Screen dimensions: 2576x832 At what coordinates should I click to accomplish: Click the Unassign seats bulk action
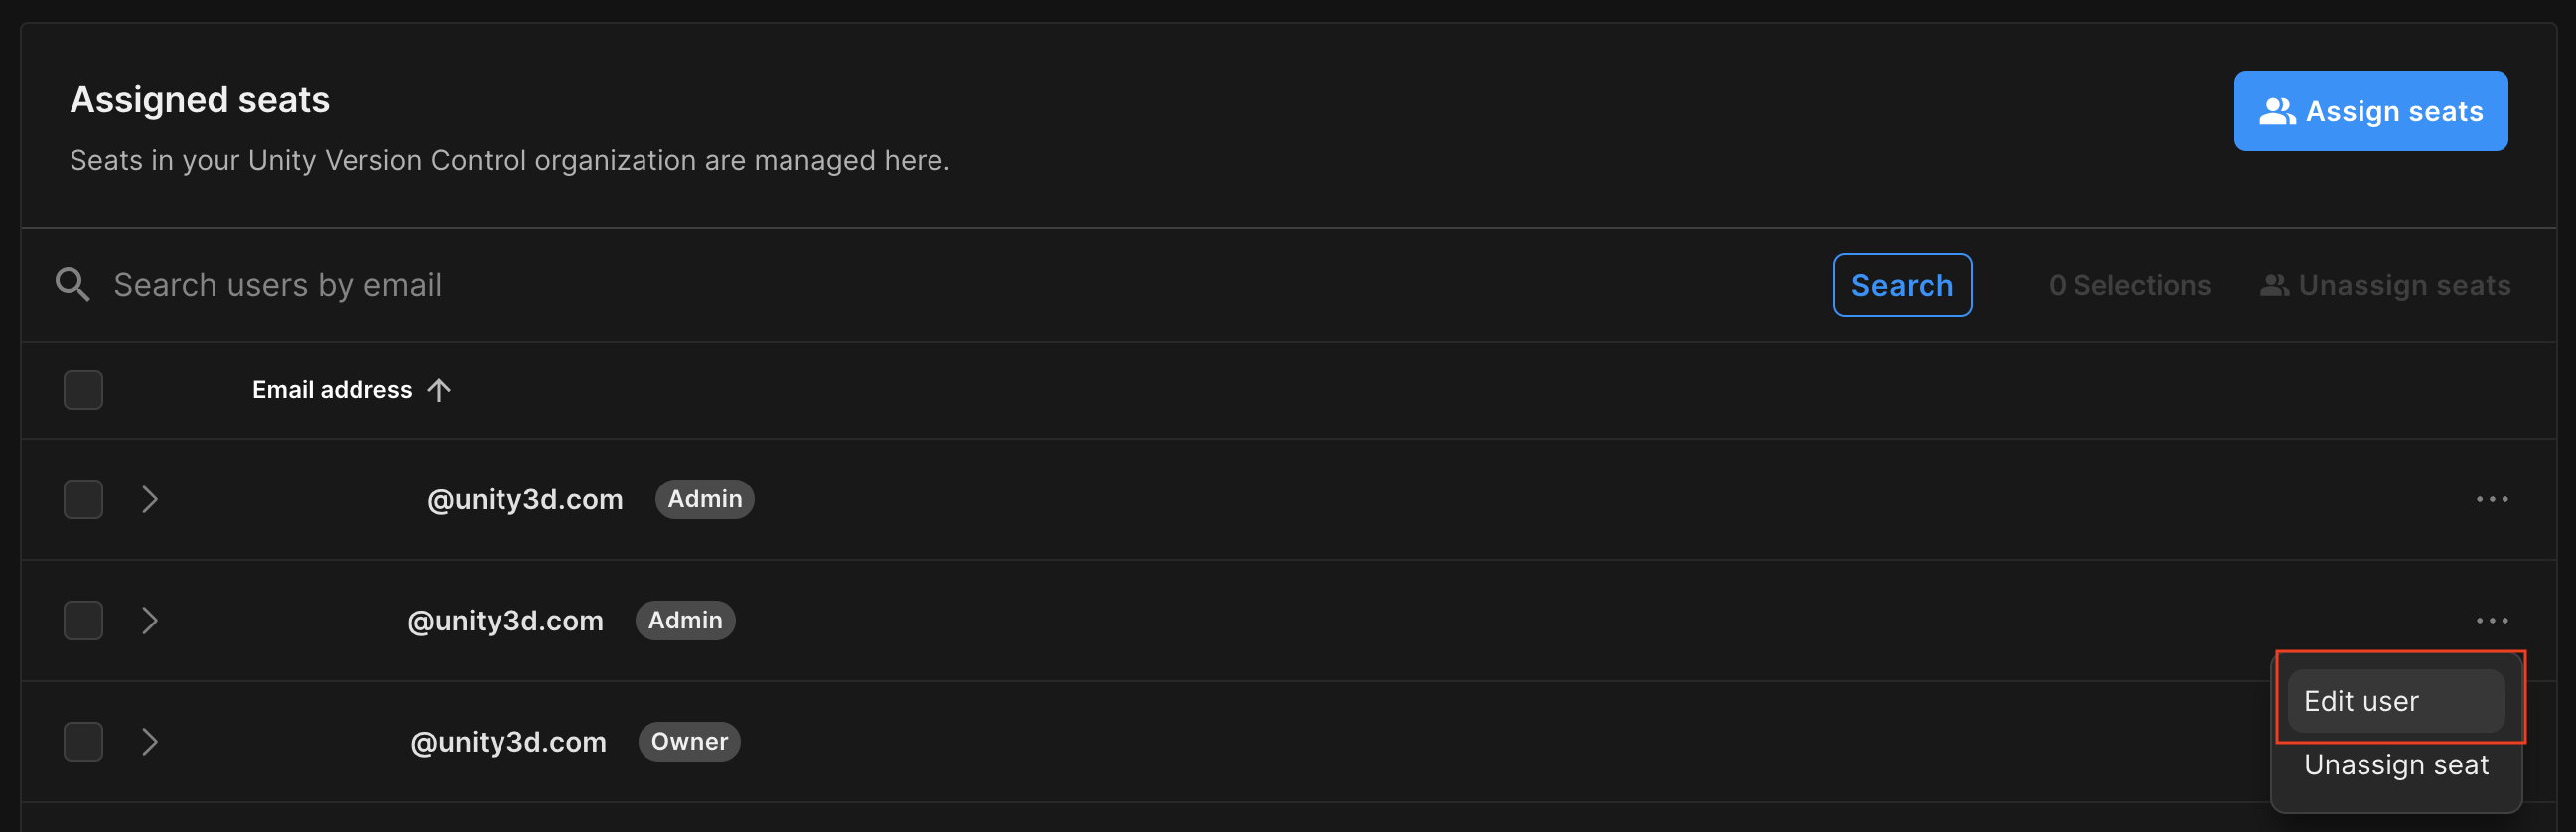tap(2385, 286)
